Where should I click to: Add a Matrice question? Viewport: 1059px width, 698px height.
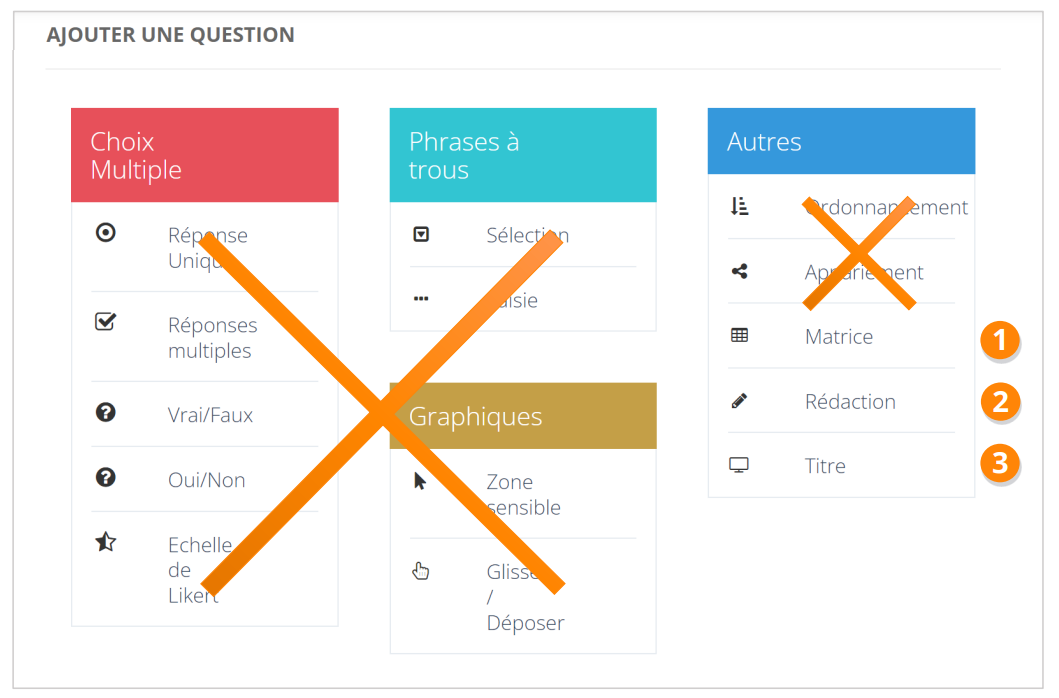[x=839, y=337]
